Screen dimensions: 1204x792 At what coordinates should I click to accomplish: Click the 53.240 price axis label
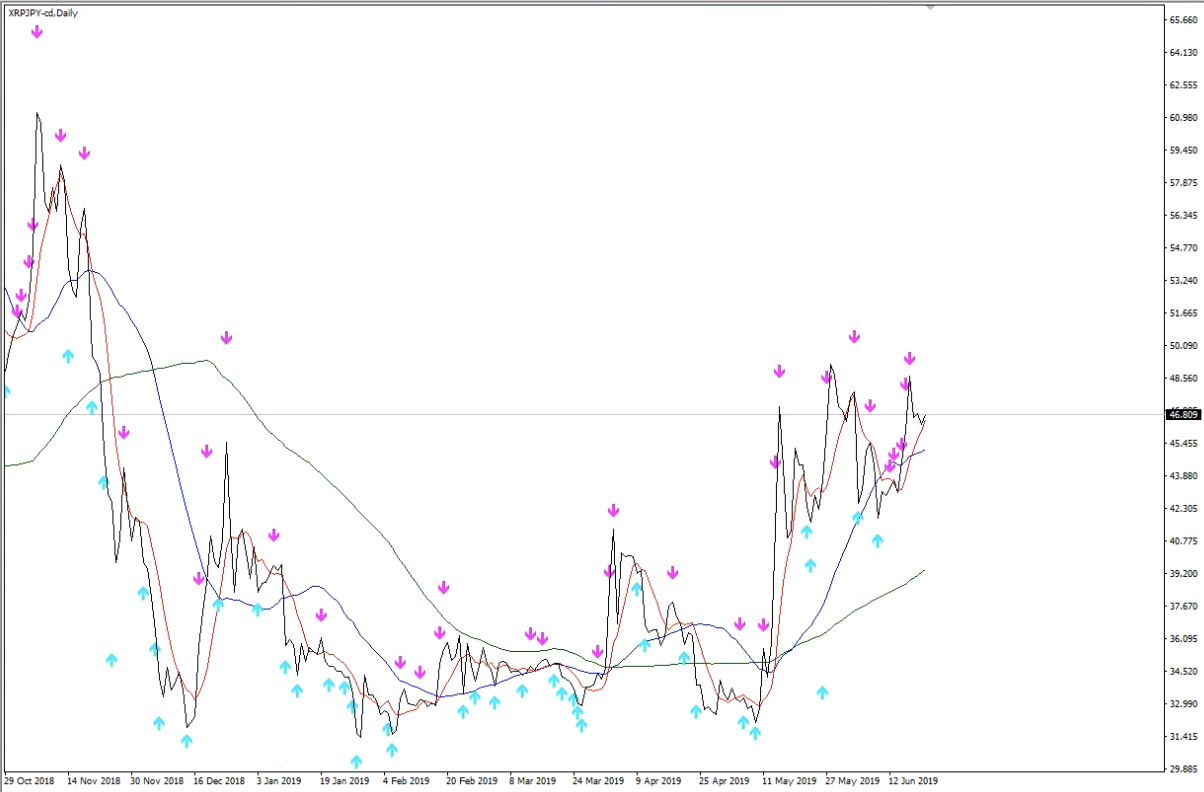[x=1183, y=281]
